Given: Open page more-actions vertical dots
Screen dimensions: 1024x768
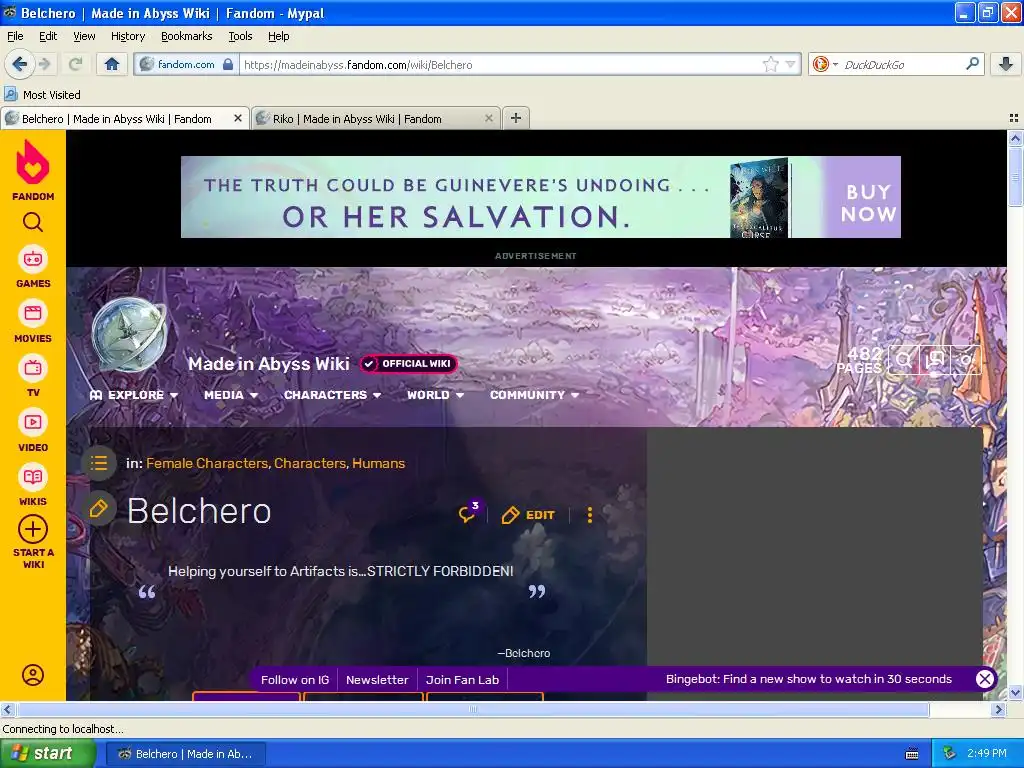Looking at the screenshot, I should [590, 515].
